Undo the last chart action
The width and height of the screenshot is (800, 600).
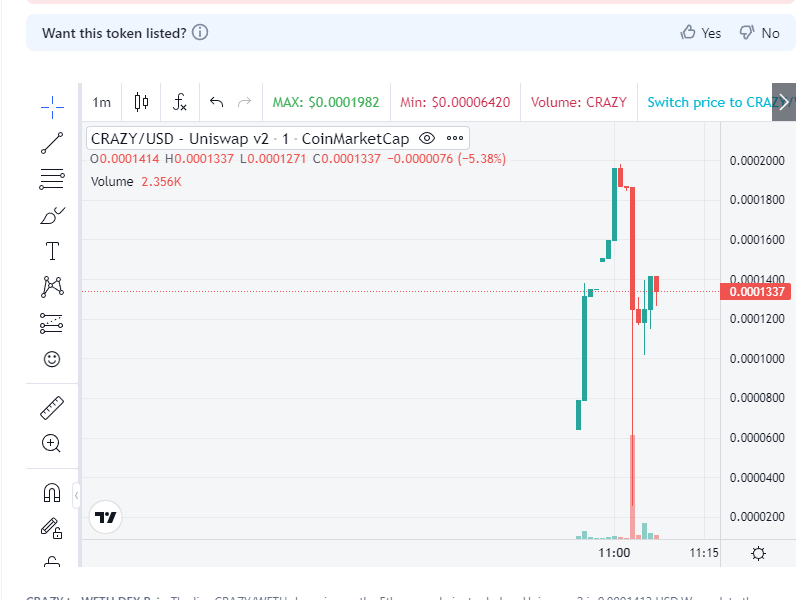tap(216, 102)
